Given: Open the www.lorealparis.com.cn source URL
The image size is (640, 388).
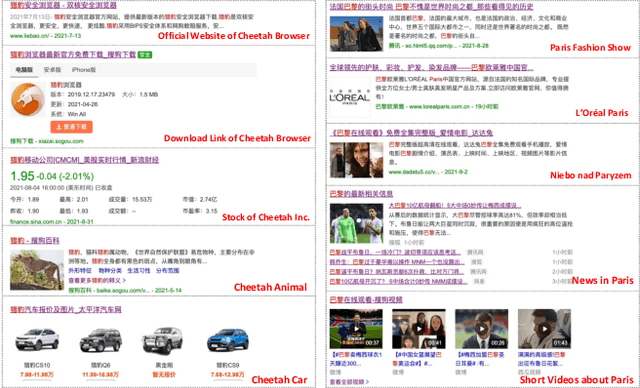Looking at the screenshot, I should (x=437, y=106).
